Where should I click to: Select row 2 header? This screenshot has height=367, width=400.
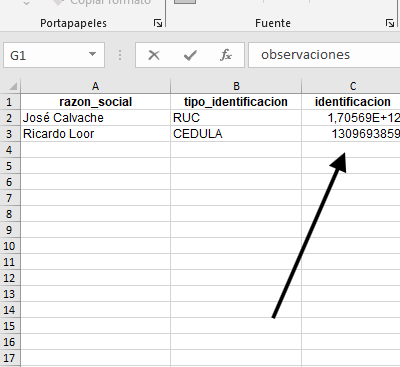[10, 118]
